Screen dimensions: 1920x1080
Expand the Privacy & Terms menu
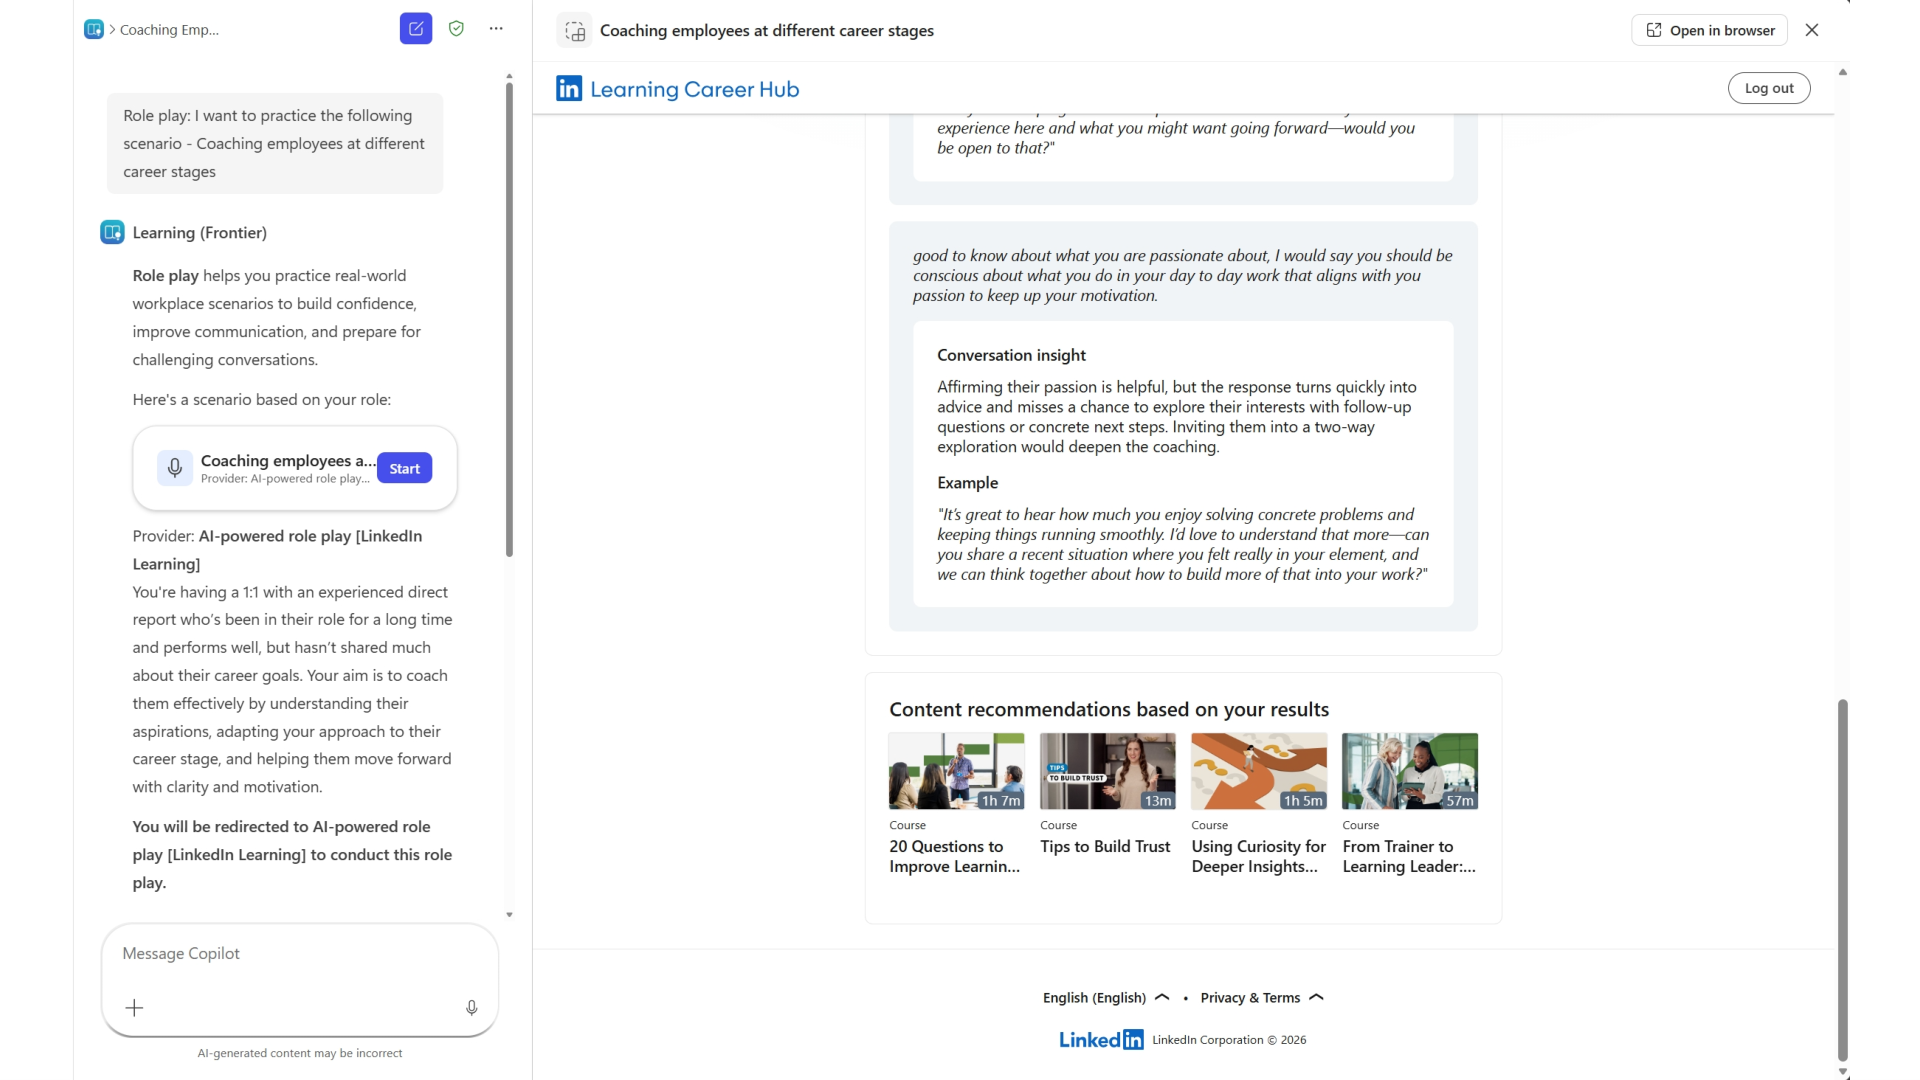pos(1262,998)
